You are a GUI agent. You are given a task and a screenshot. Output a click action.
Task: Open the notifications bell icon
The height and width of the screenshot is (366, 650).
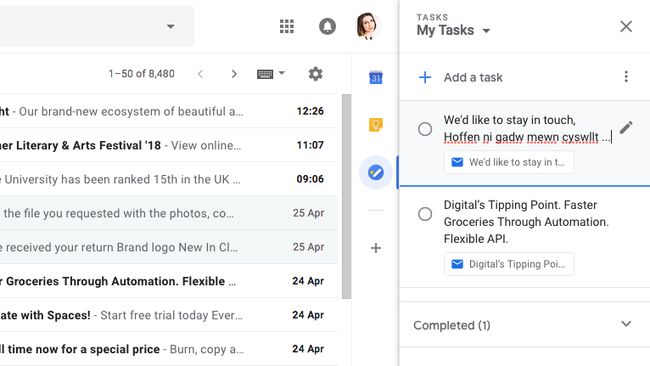[x=327, y=27]
